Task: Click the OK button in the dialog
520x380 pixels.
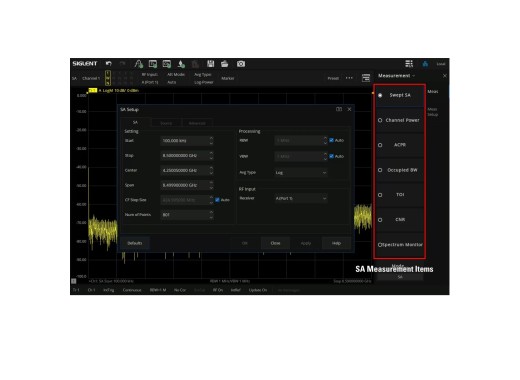Action: click(x=245, y=243)
